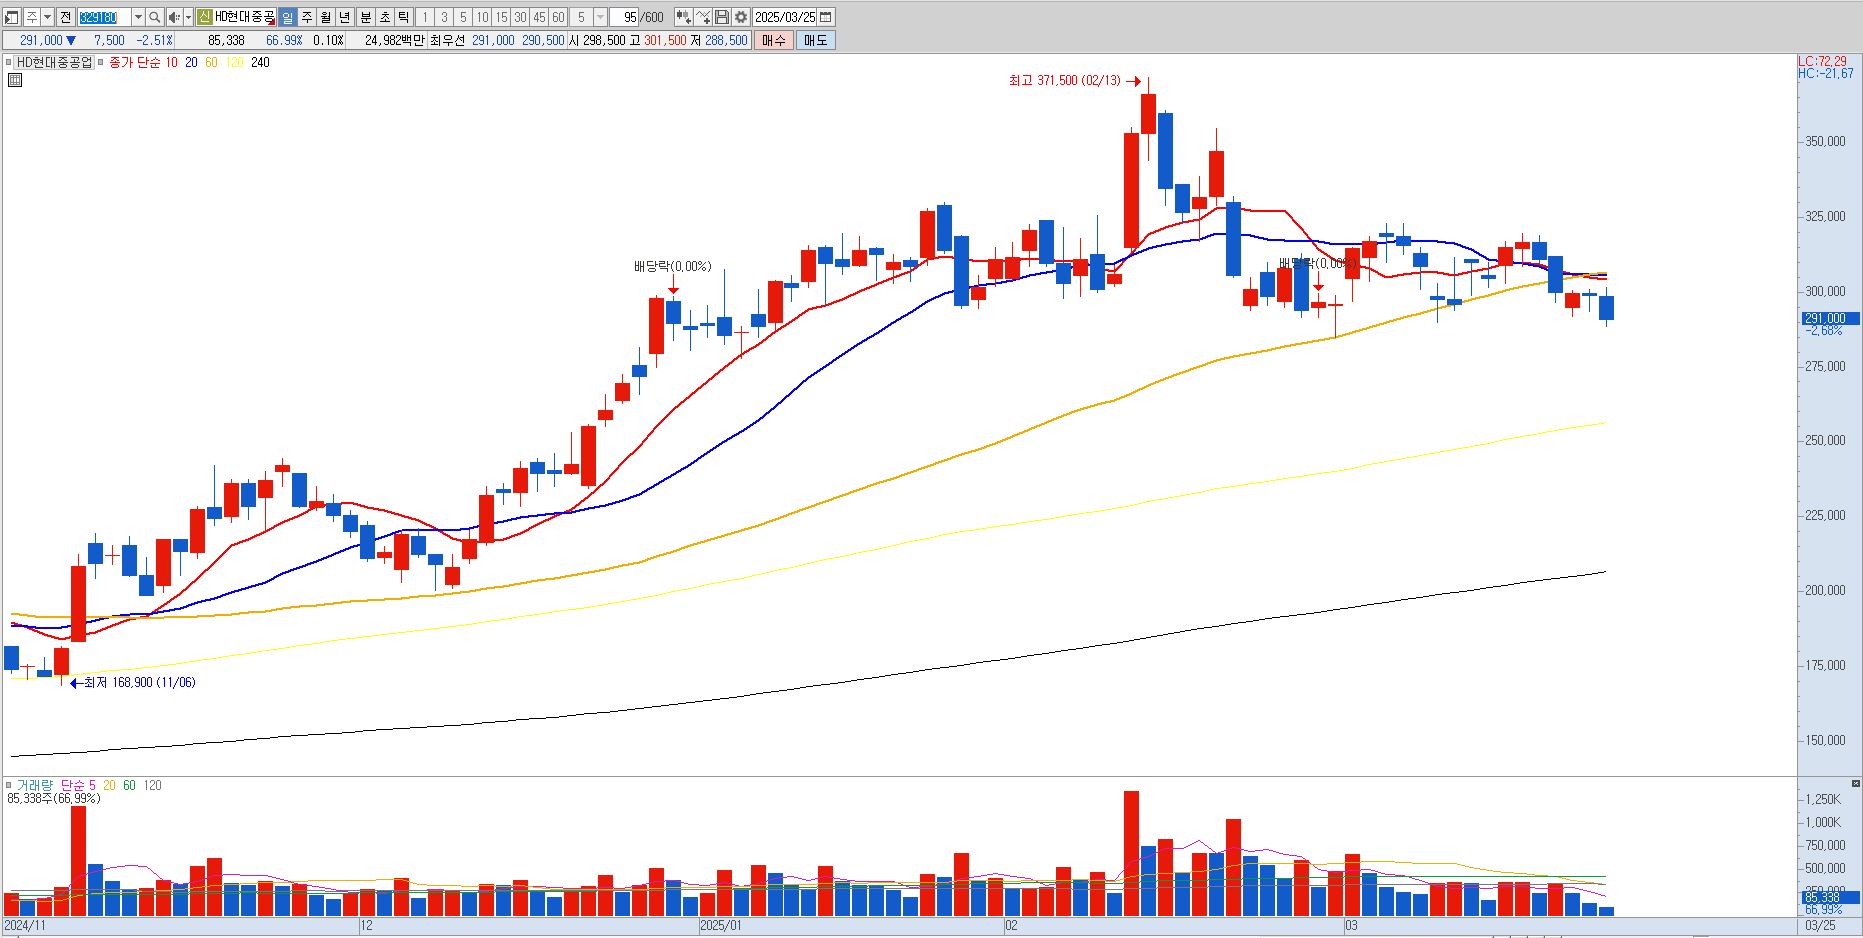Select tick 틱 chart period
Viewport: 1863px width, 938px height.
[403, 17]
